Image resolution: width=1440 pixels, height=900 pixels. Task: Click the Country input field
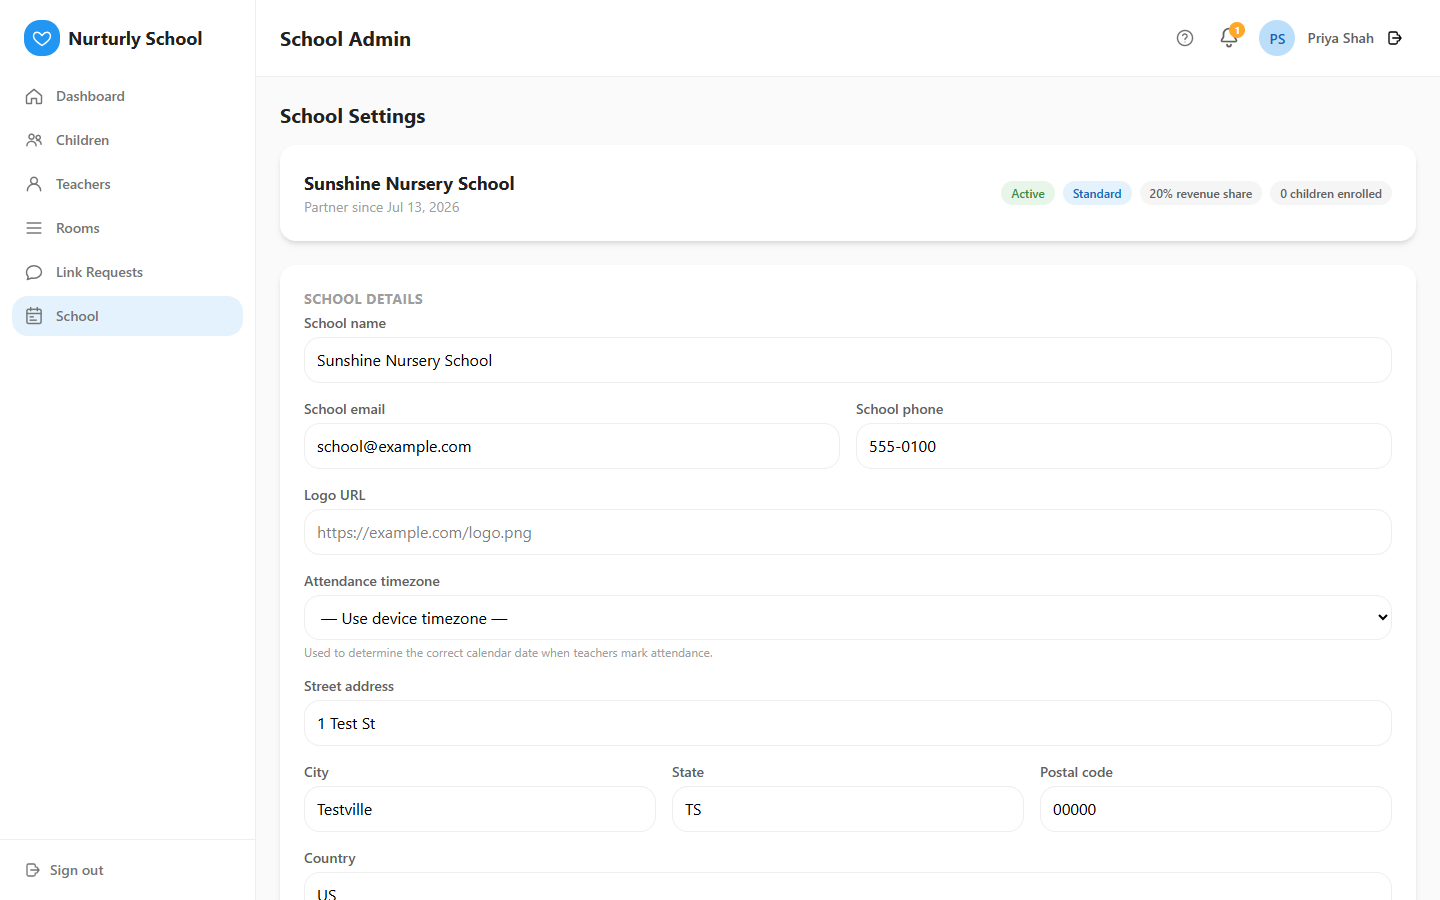[x=848, y=887]
